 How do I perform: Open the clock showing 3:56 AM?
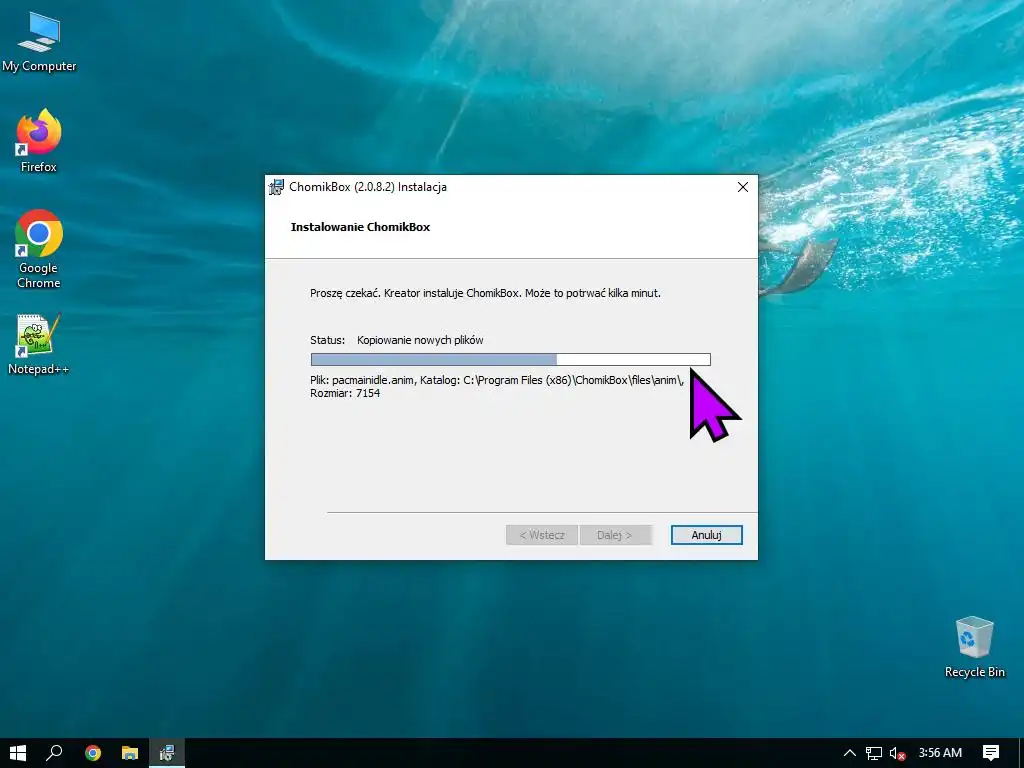(x=940, y=753)
